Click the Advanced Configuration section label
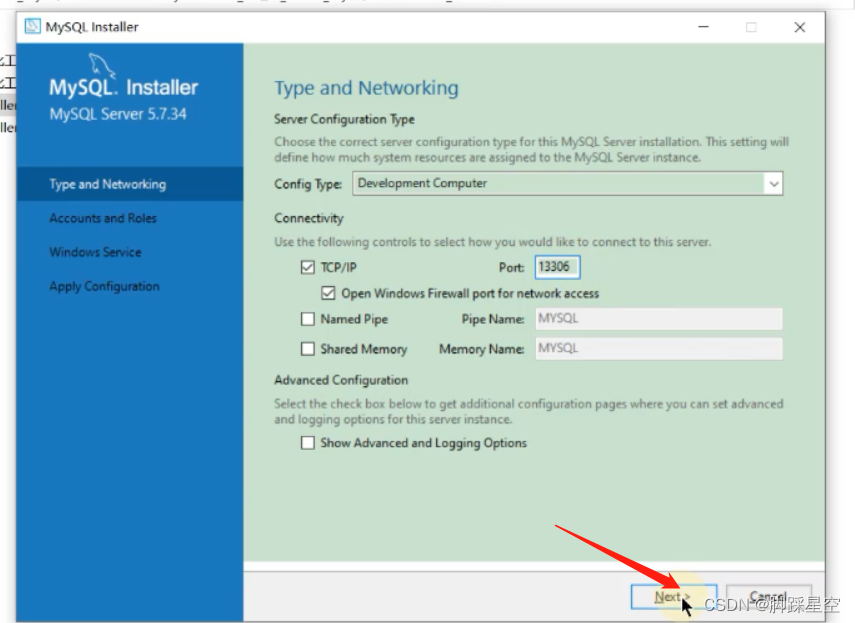 click(341, 380)
